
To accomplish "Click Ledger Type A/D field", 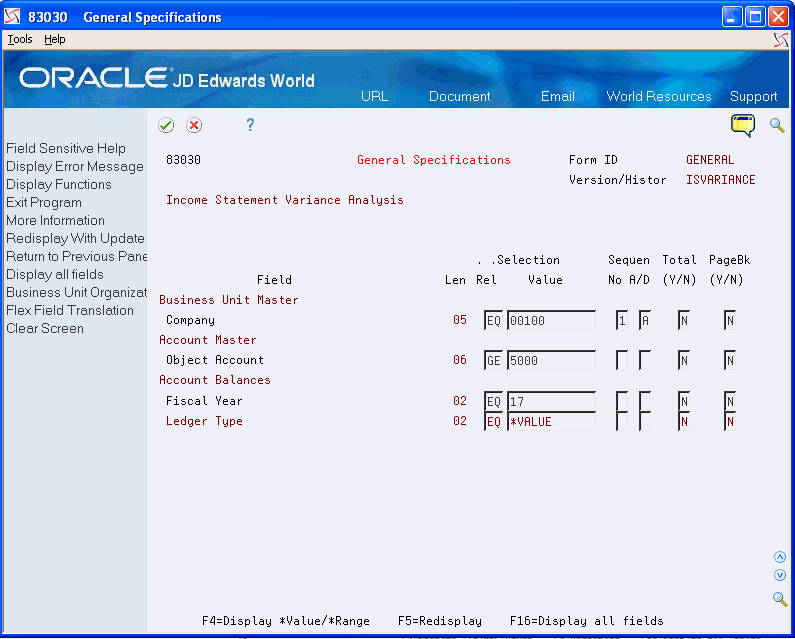I will click(x=645, y=421).
